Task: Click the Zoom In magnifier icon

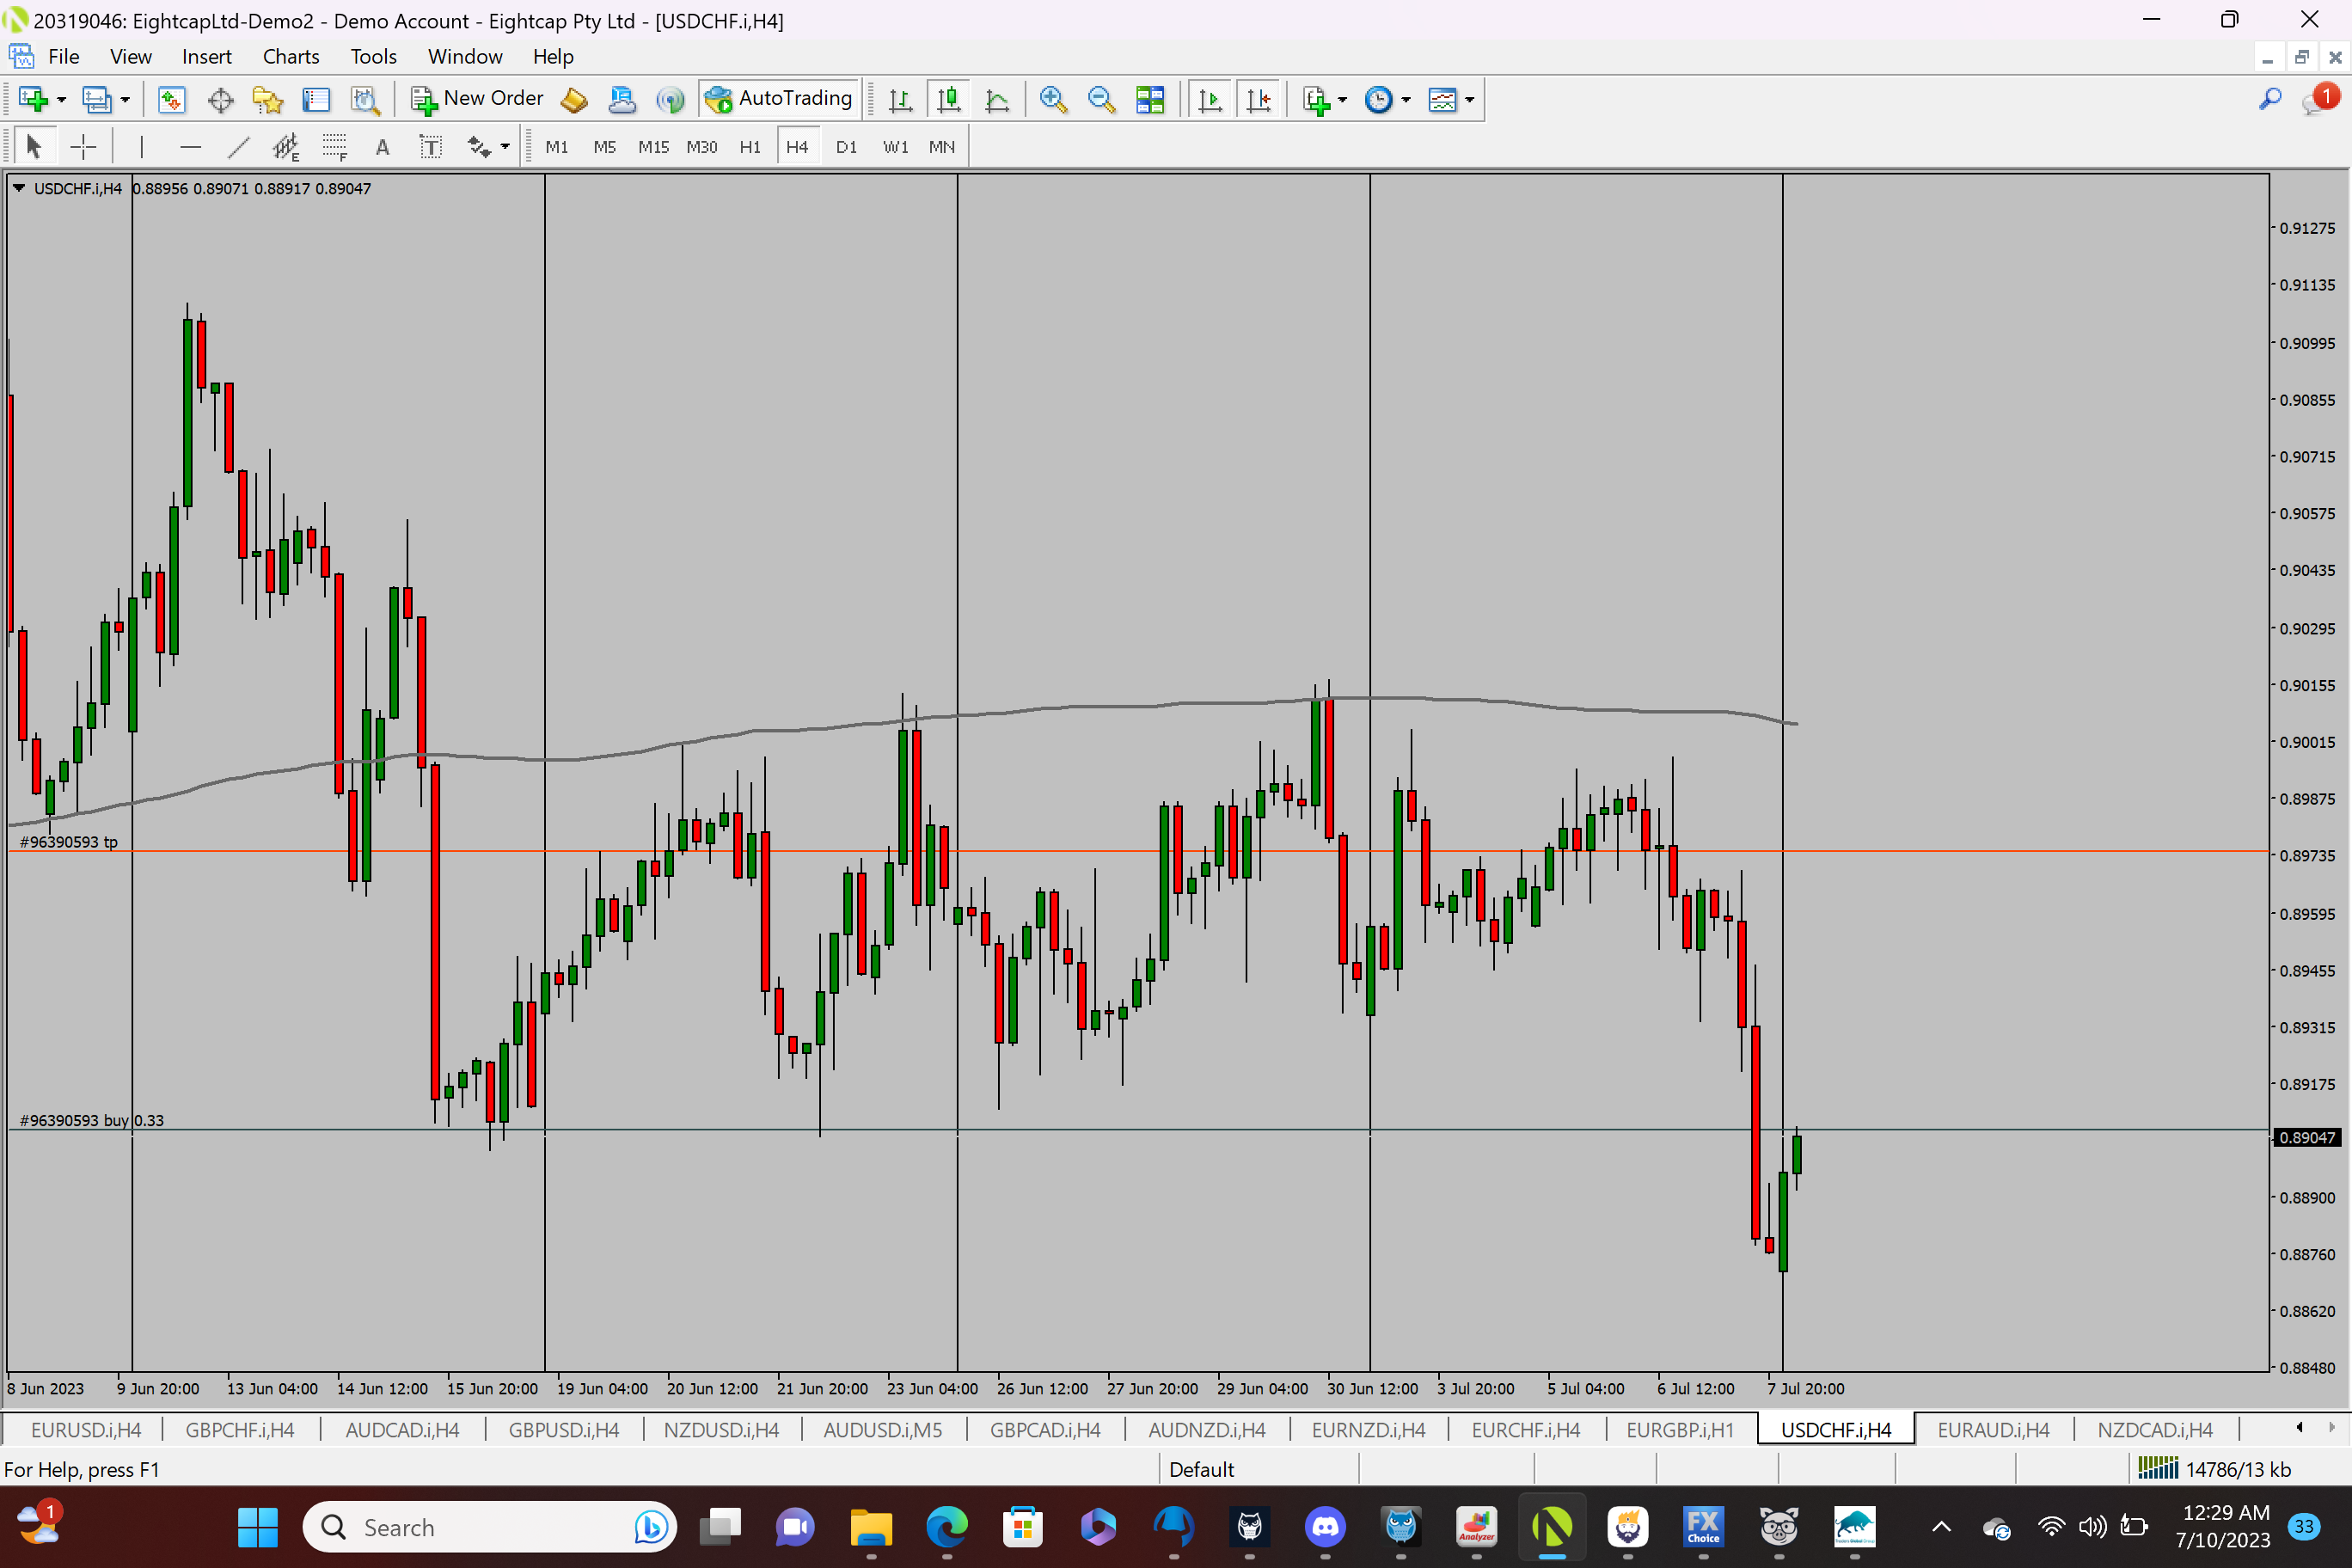Action: pos(1052,99)
